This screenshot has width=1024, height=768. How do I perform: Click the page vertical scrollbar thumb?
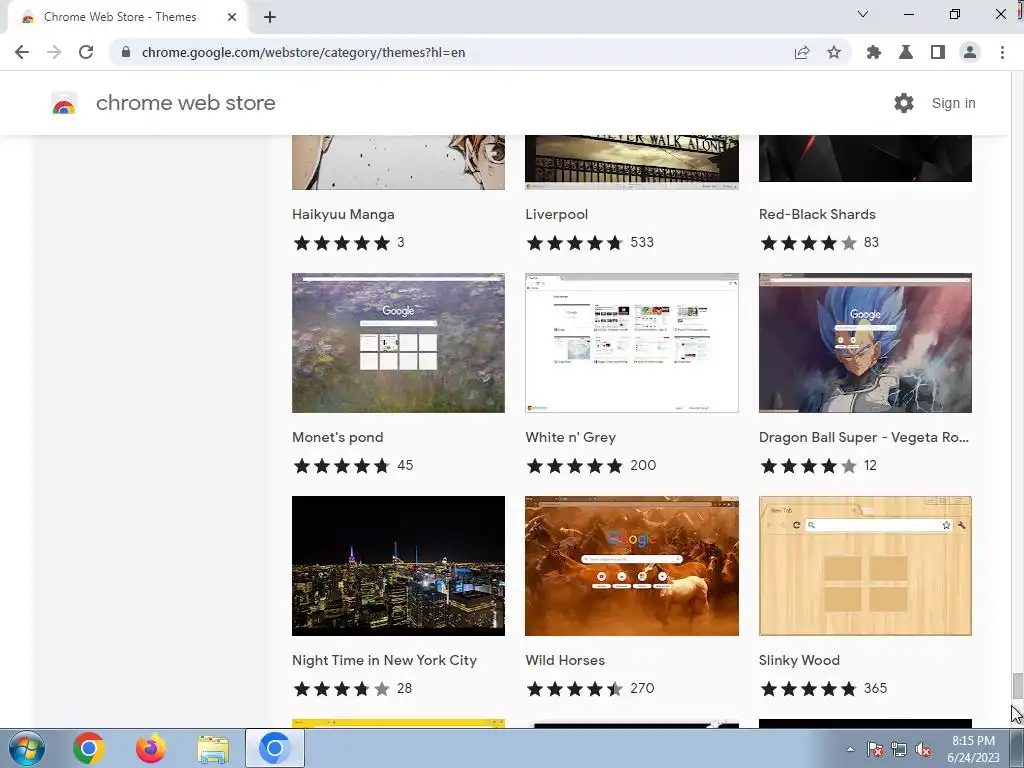(1017, 686)
